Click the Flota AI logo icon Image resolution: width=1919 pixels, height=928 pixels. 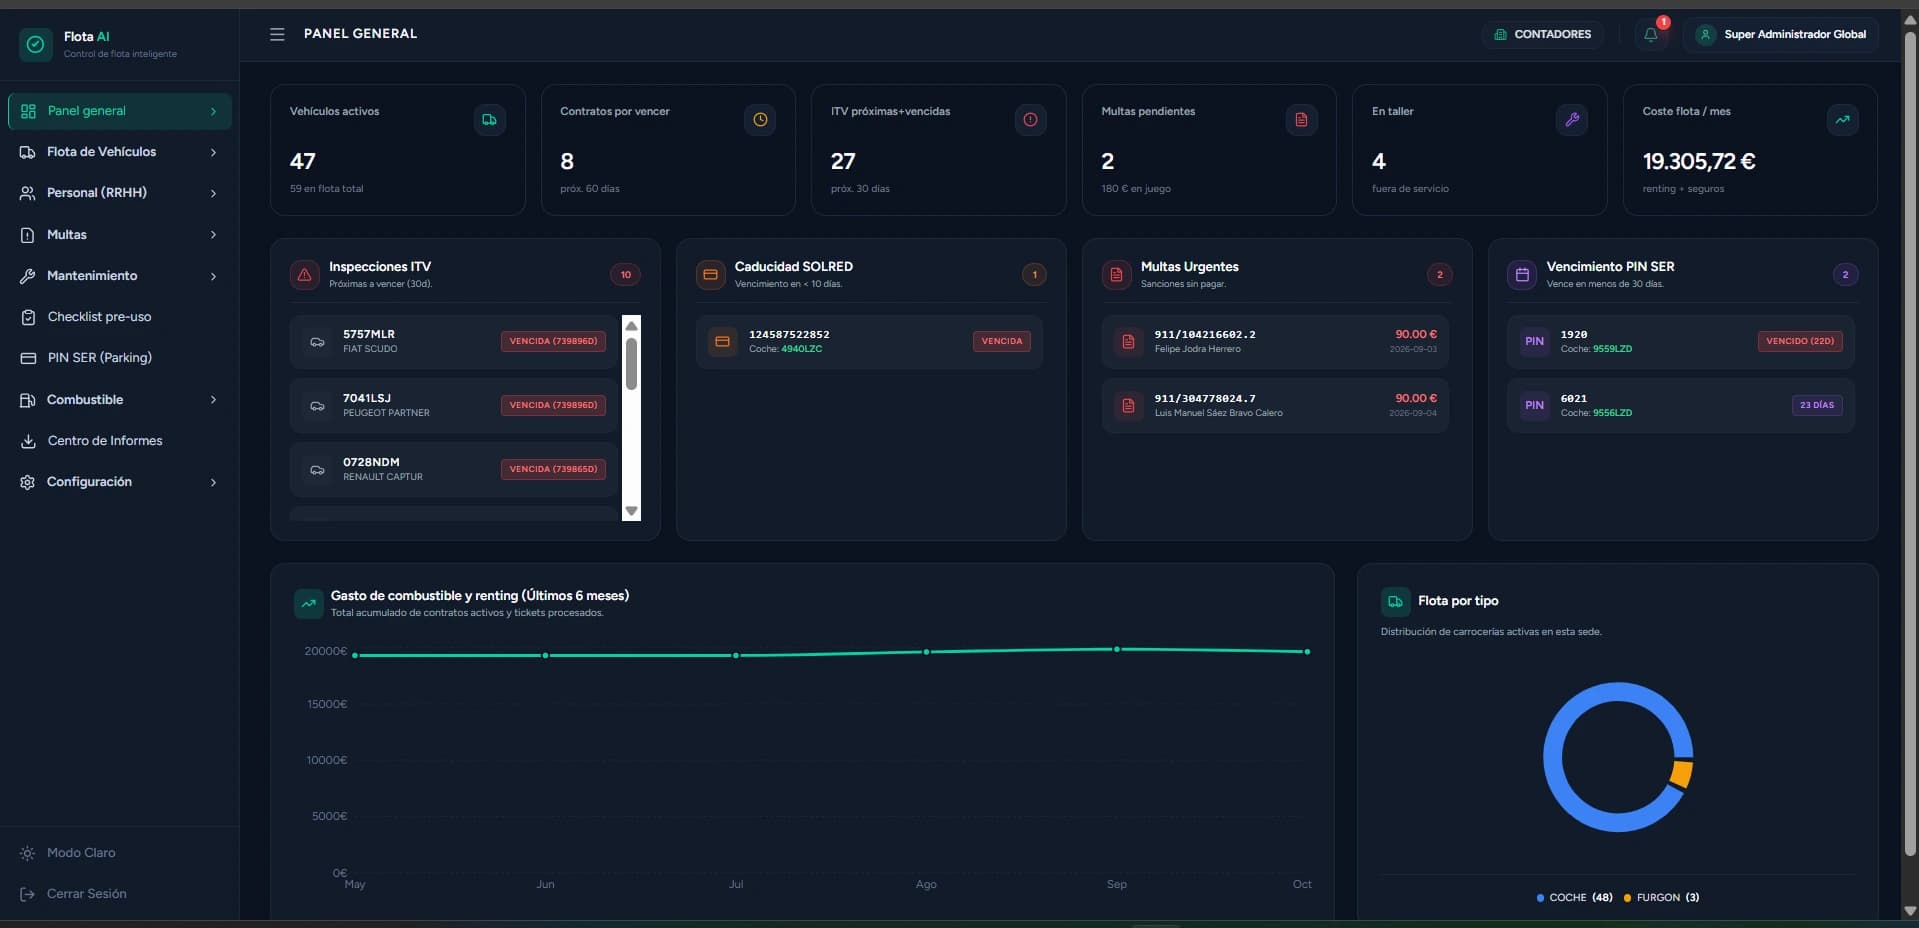36,44
